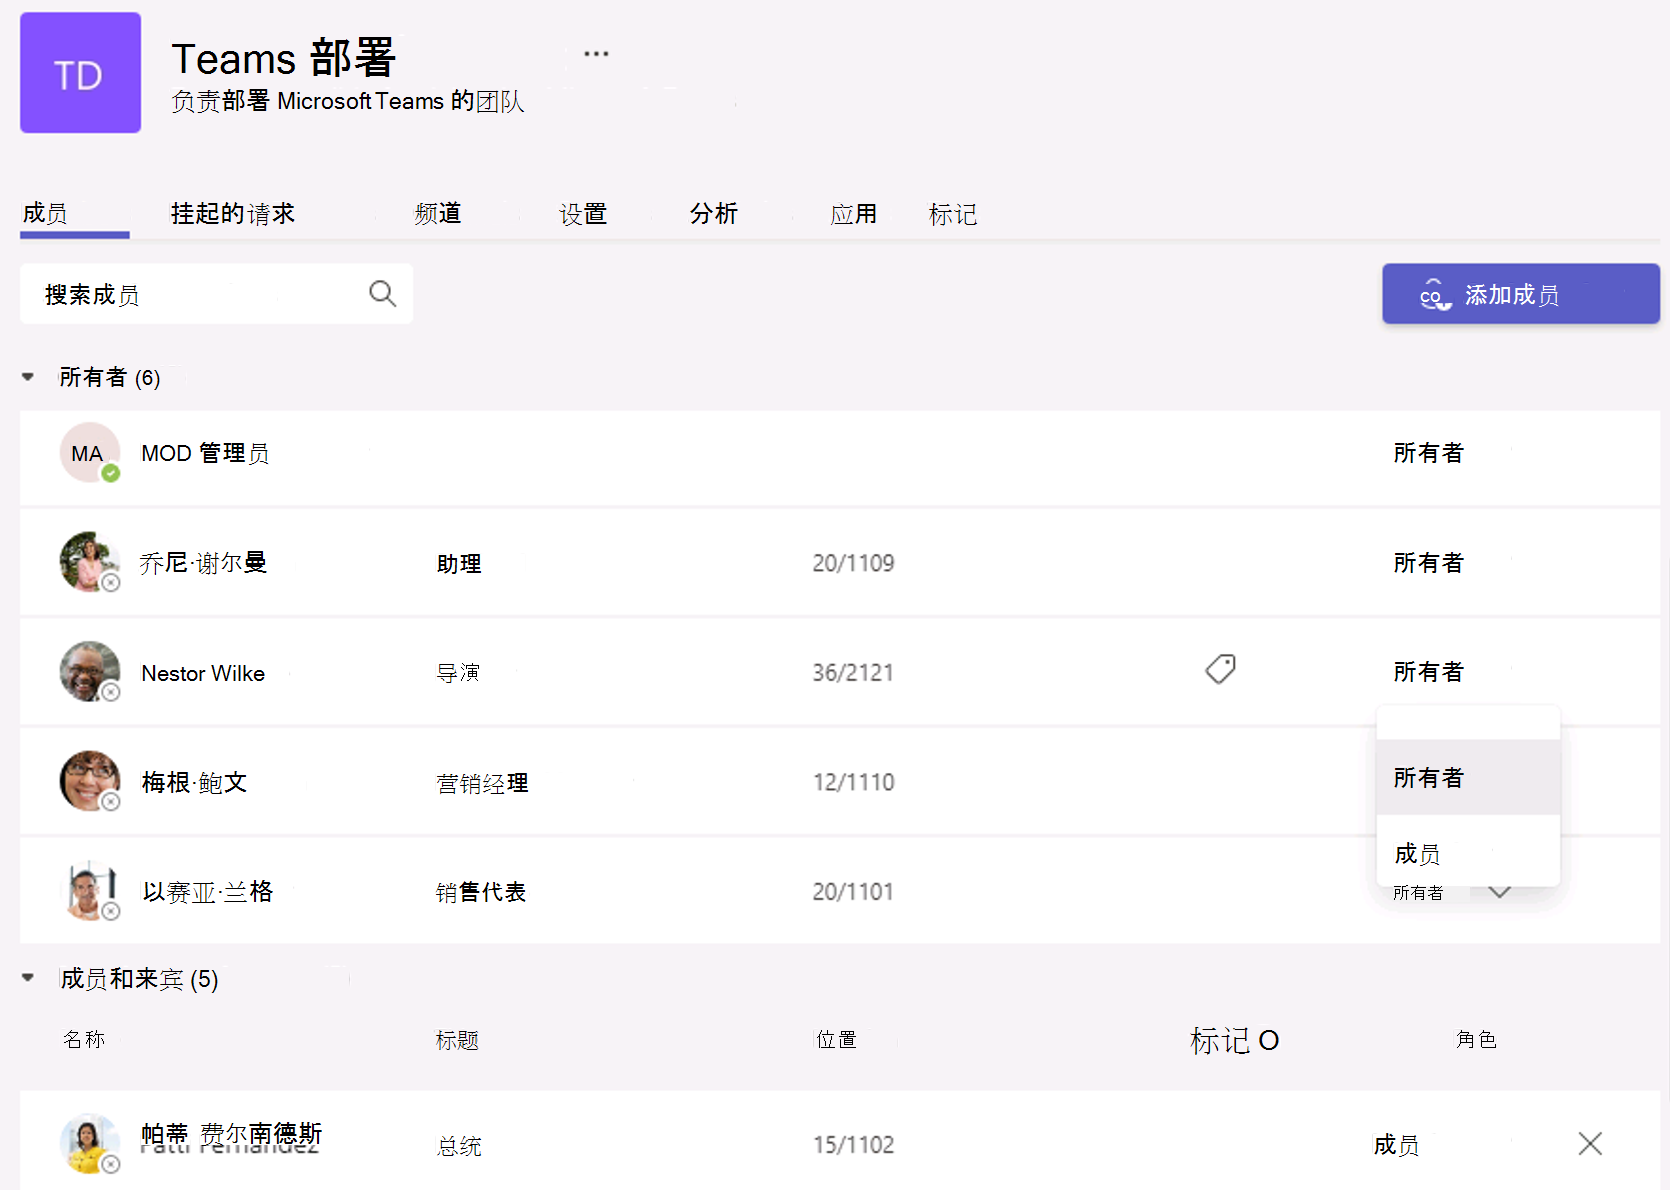The image size is (1670, 1190).
Task: Open 所有者 role dropdown for 乔尼·谢尔曼
Action: point(1429,563)
